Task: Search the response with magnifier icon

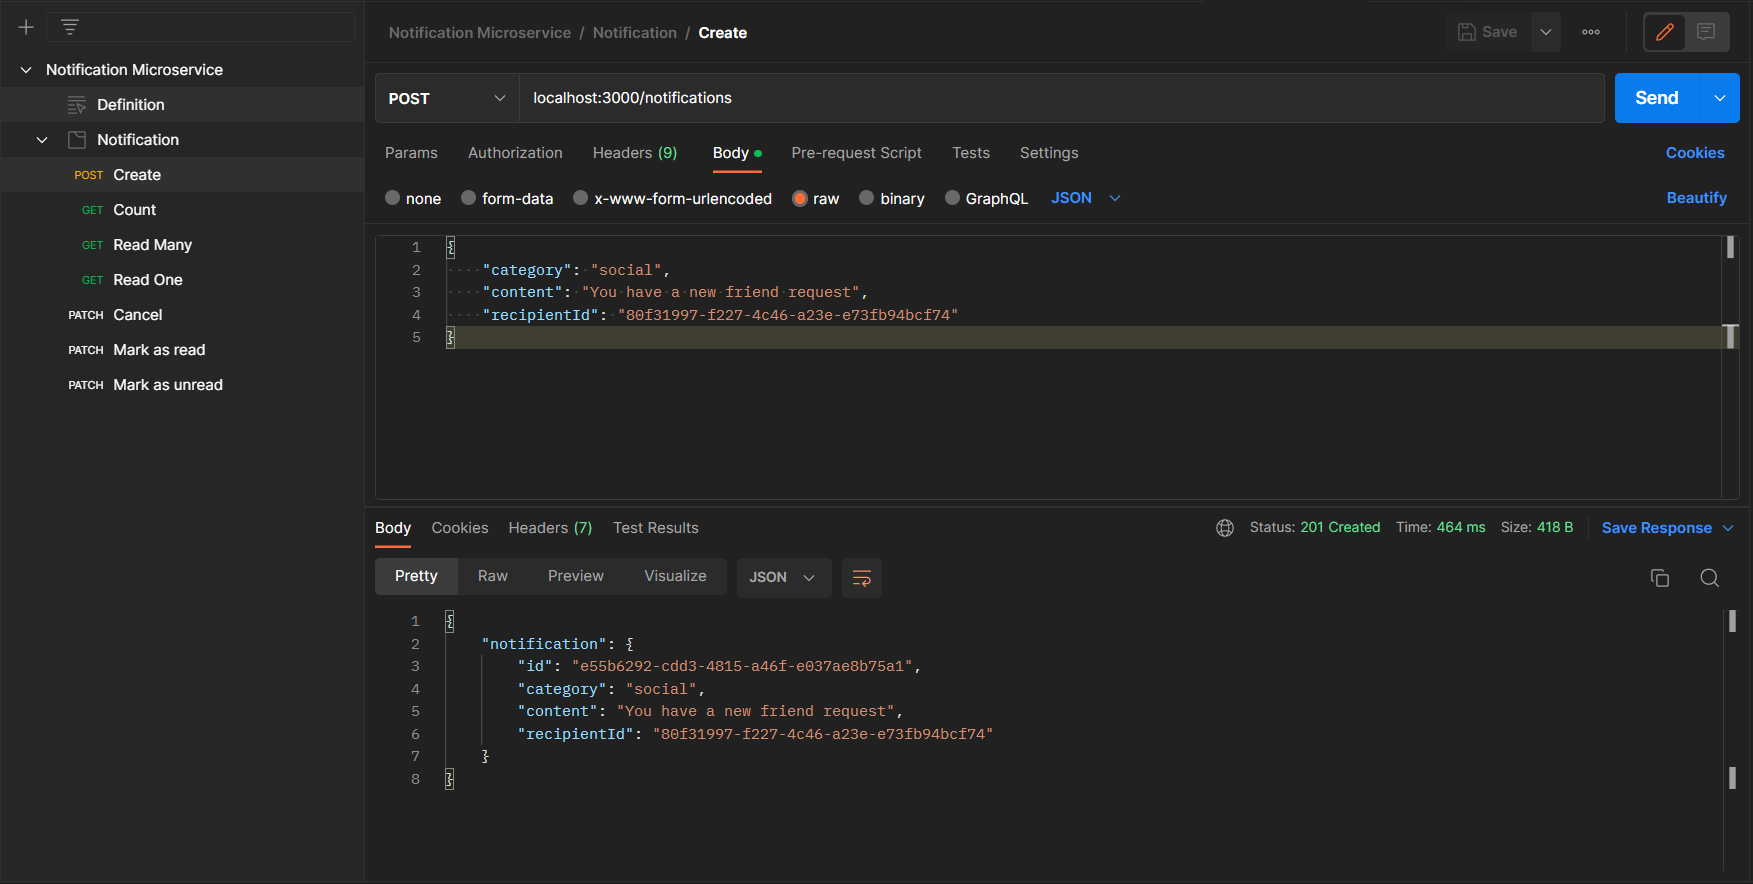Action: (1710, 578)
